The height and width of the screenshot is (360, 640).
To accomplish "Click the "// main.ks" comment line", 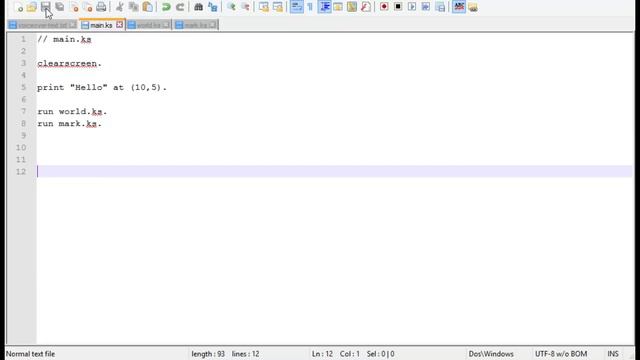I will [64, 39].
